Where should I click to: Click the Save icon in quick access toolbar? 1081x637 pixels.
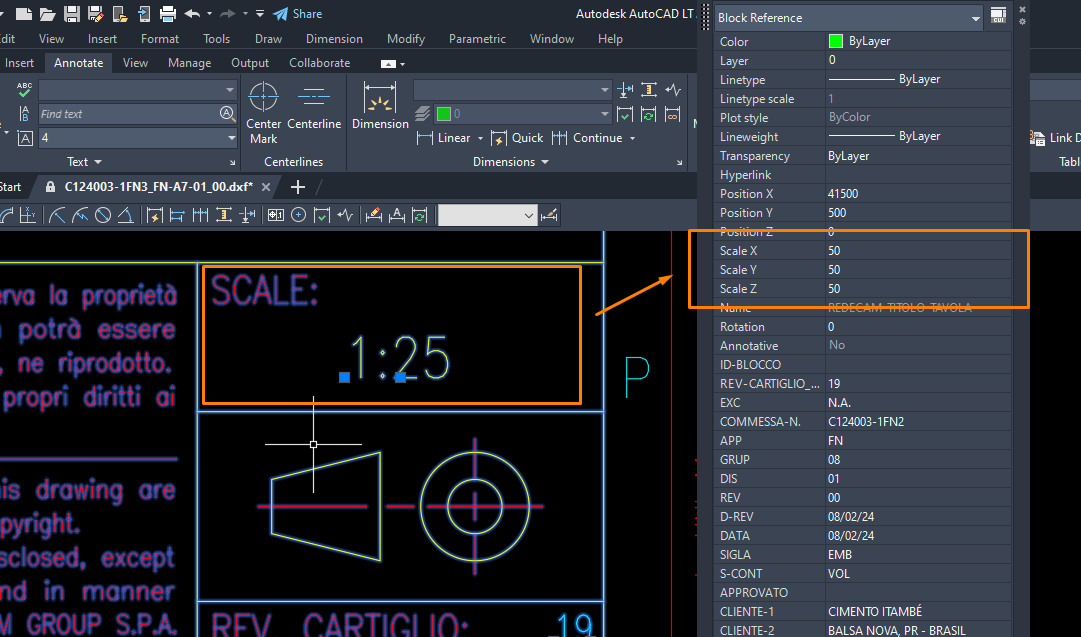tap(71, 14)
